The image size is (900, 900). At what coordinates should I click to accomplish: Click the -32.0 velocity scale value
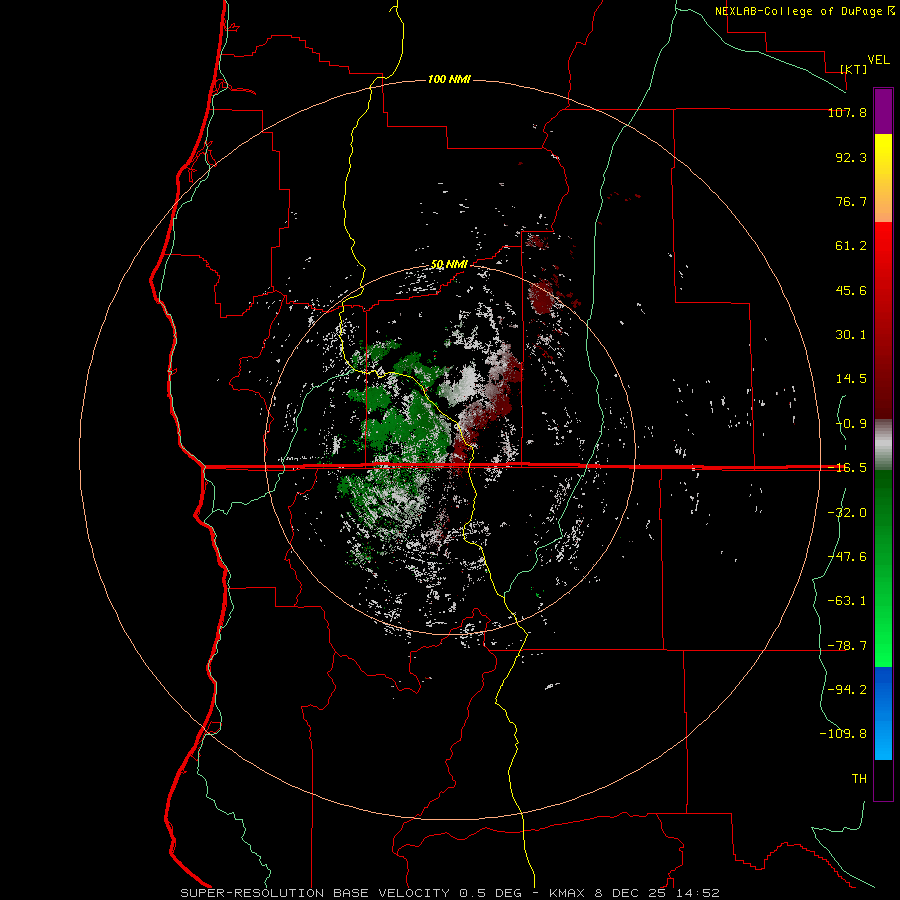tap(847, 513)
